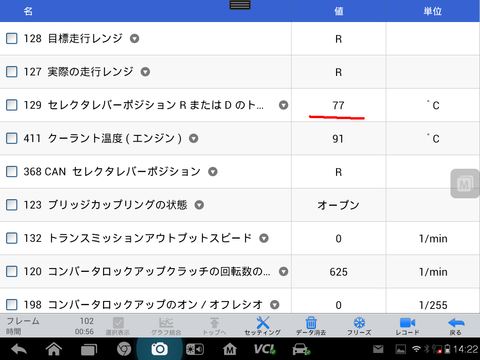Start recording with レコード camera icon

tap(407, 326)
